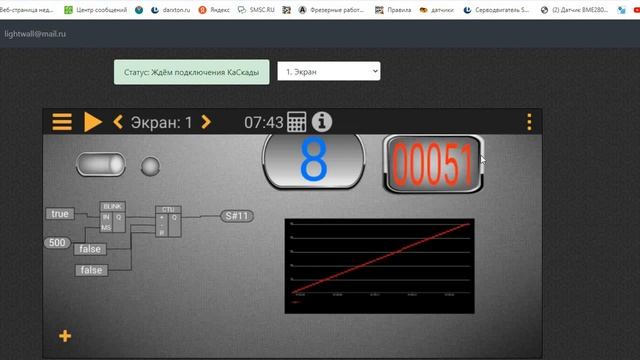This screenshot has width=640, height=360.
Task: Add an element with the plus icon
Action: (x=65, y=336)
